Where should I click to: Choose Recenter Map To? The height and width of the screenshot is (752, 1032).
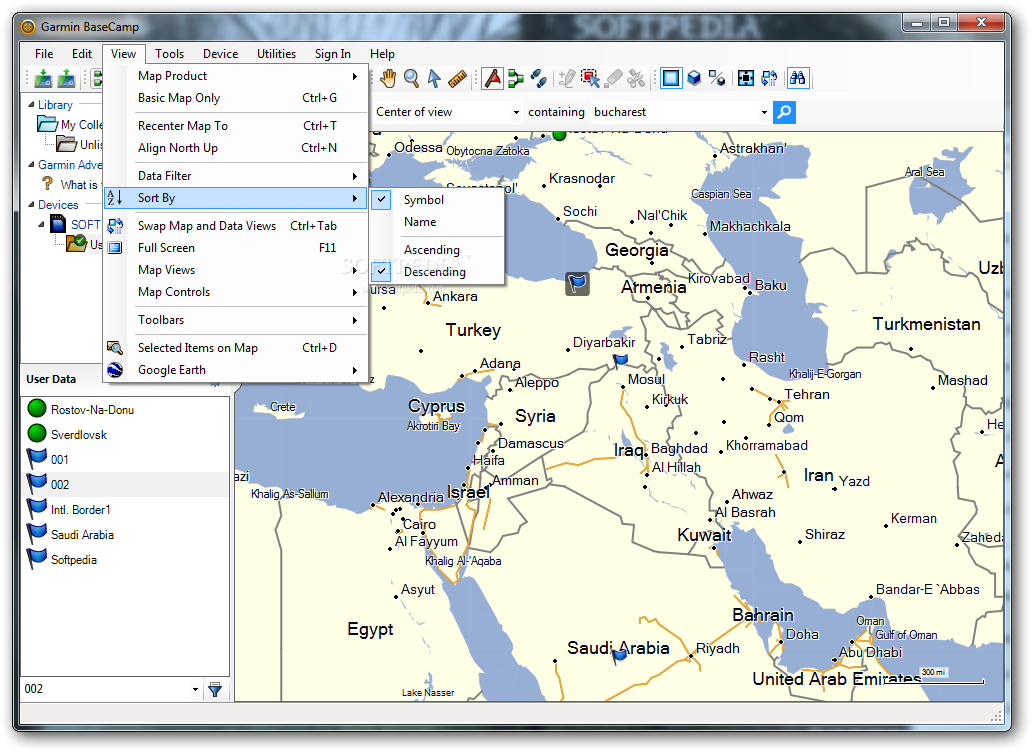(236, 126)
